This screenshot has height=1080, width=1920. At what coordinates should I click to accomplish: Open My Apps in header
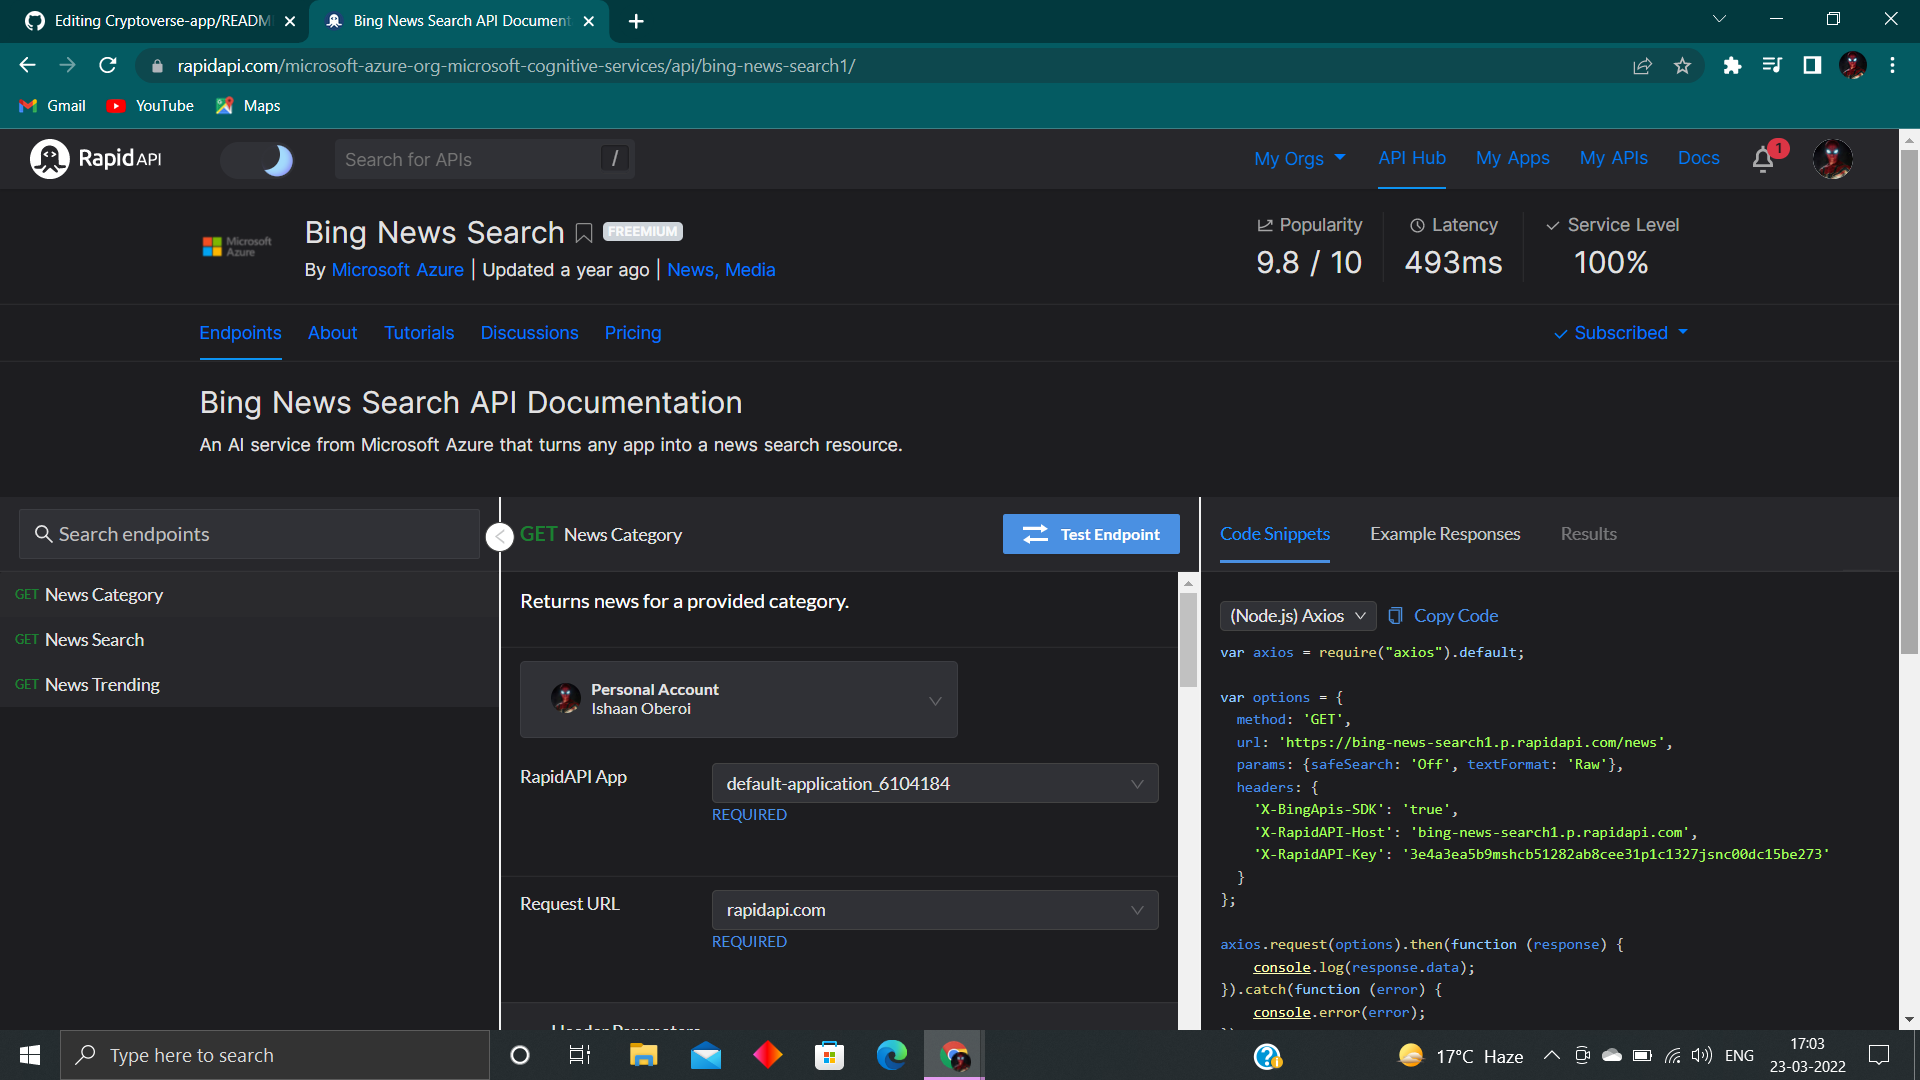(1512, 158)
